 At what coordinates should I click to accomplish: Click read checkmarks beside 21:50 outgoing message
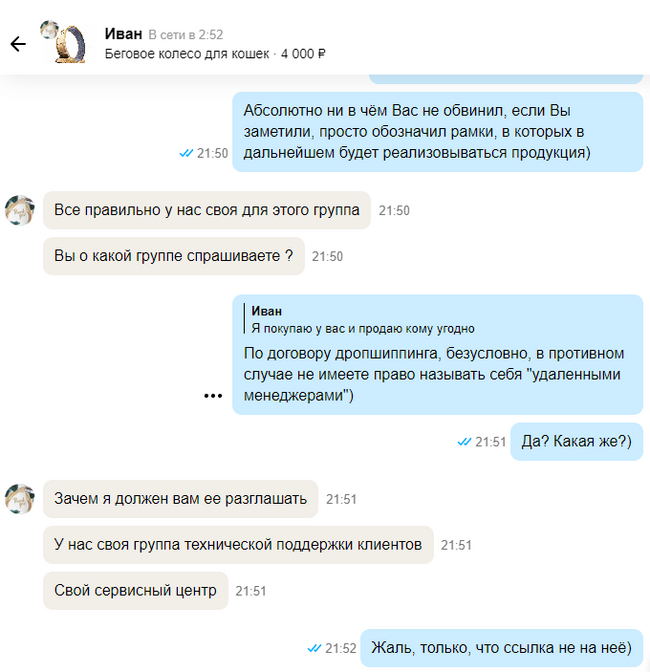point(186,153)
